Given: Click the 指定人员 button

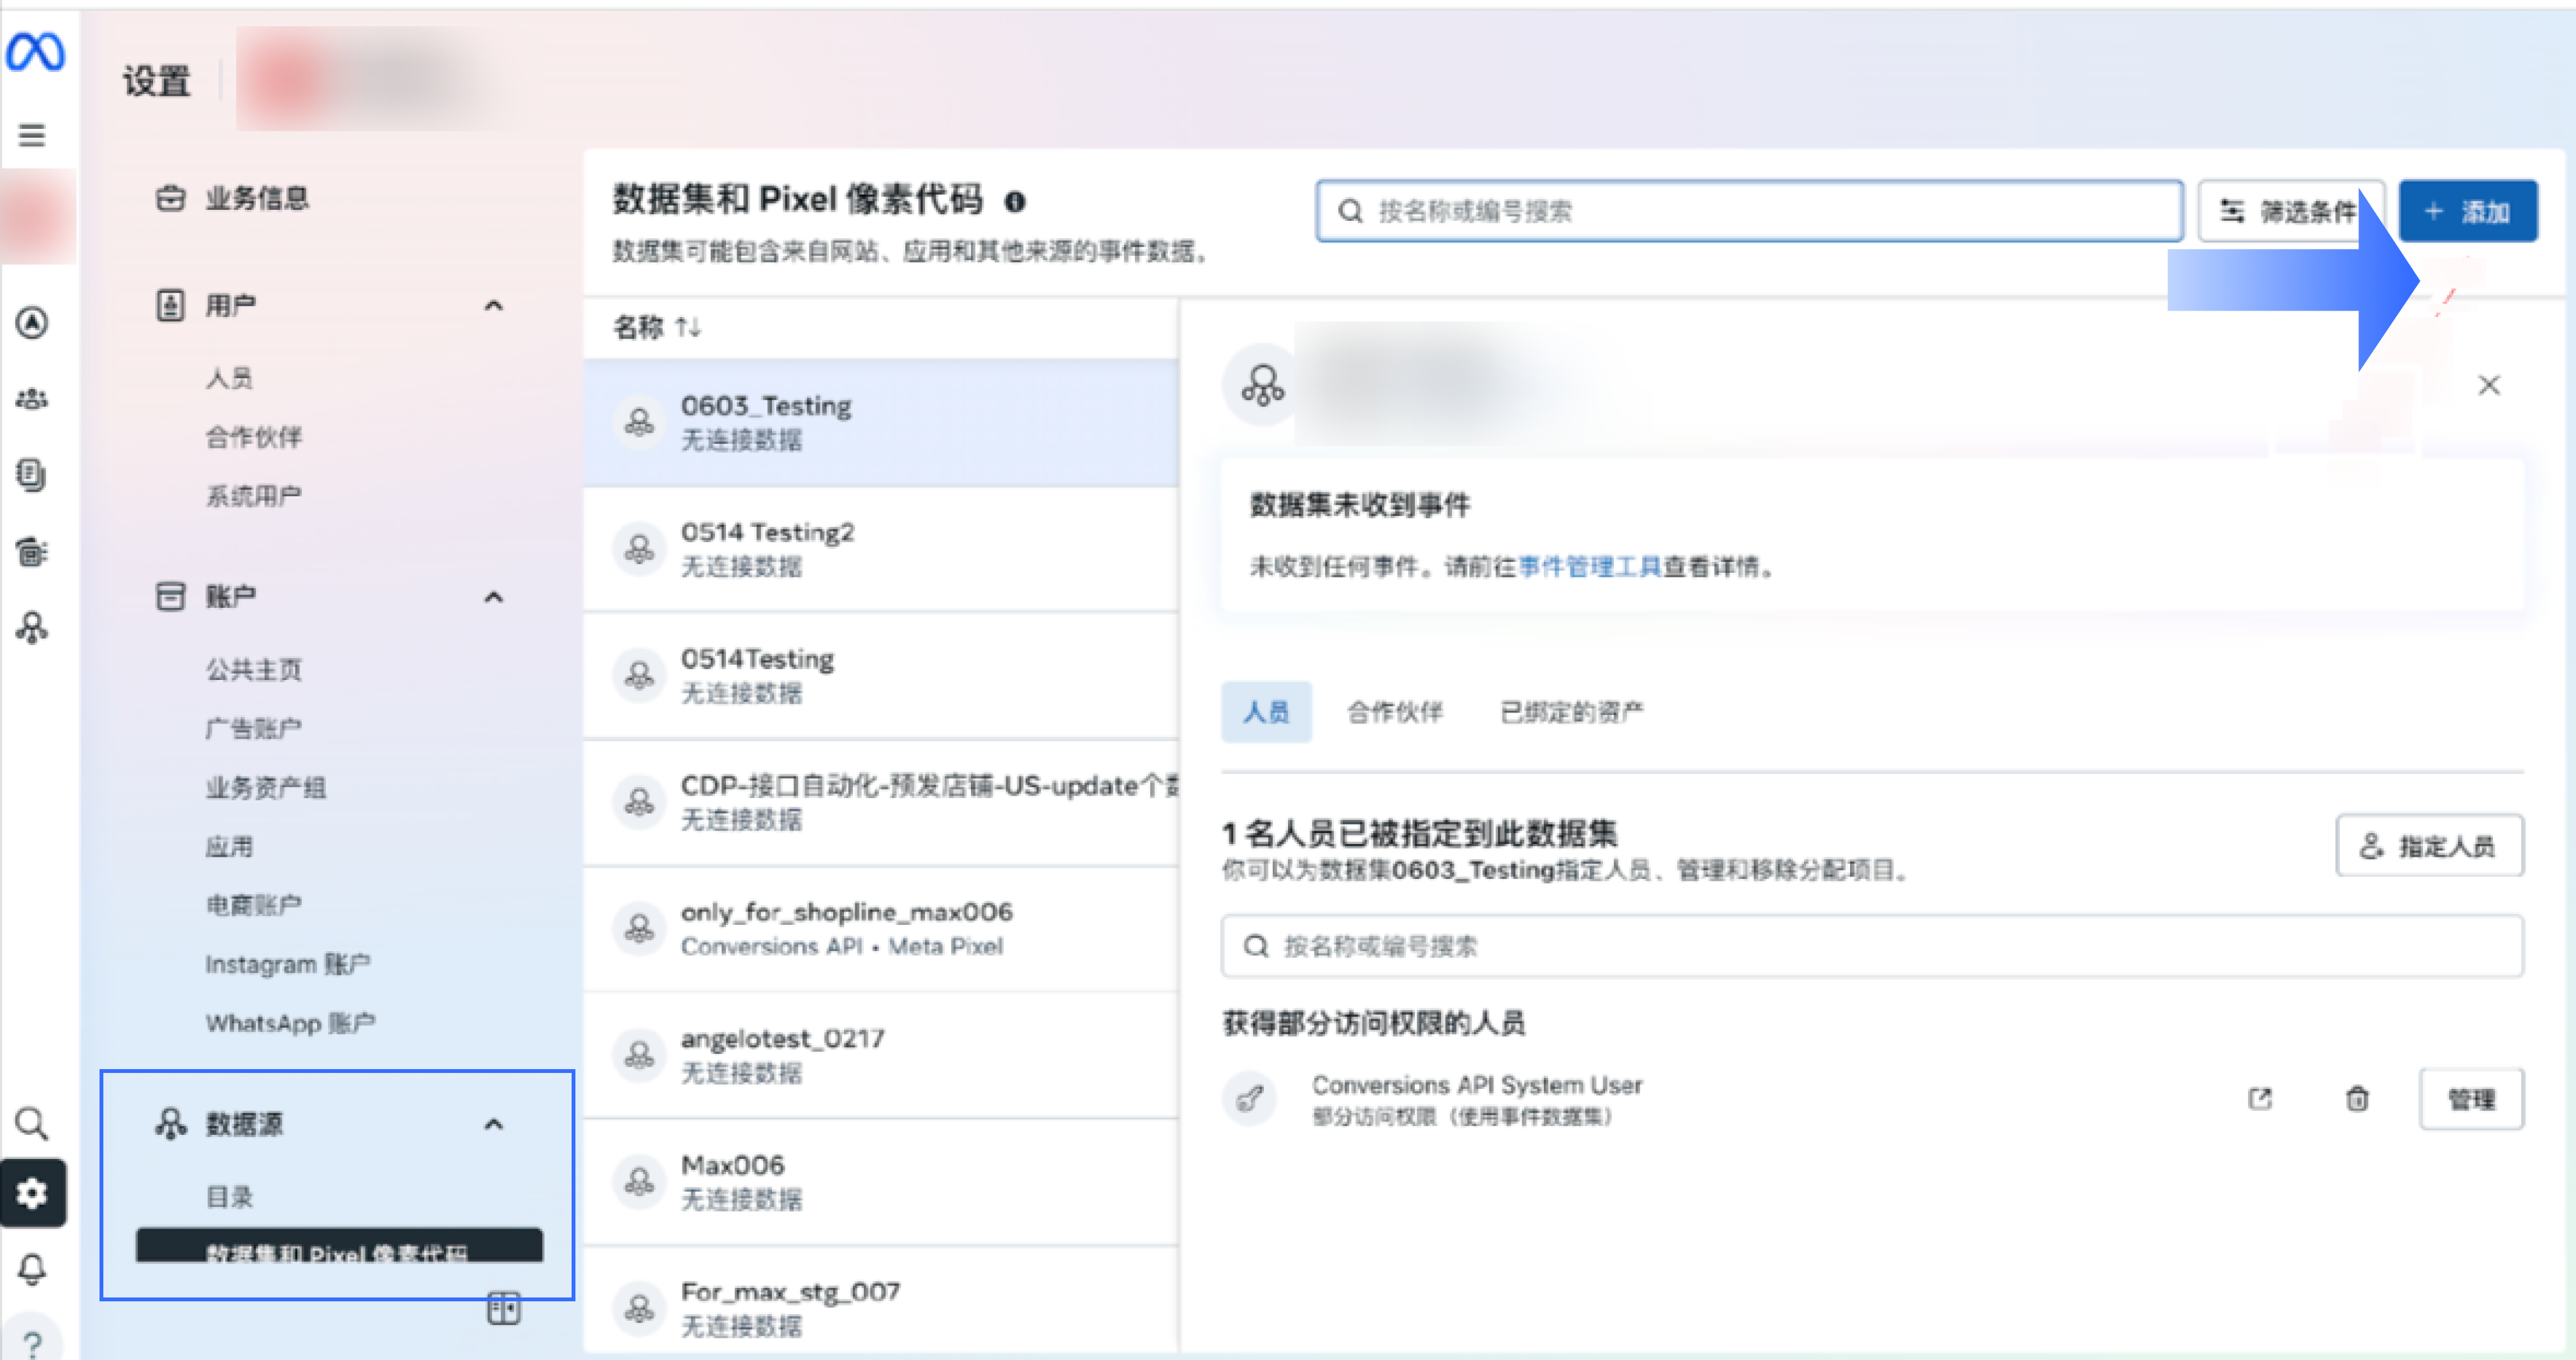Looking at the screenshot, I should tap(2429, 846).
